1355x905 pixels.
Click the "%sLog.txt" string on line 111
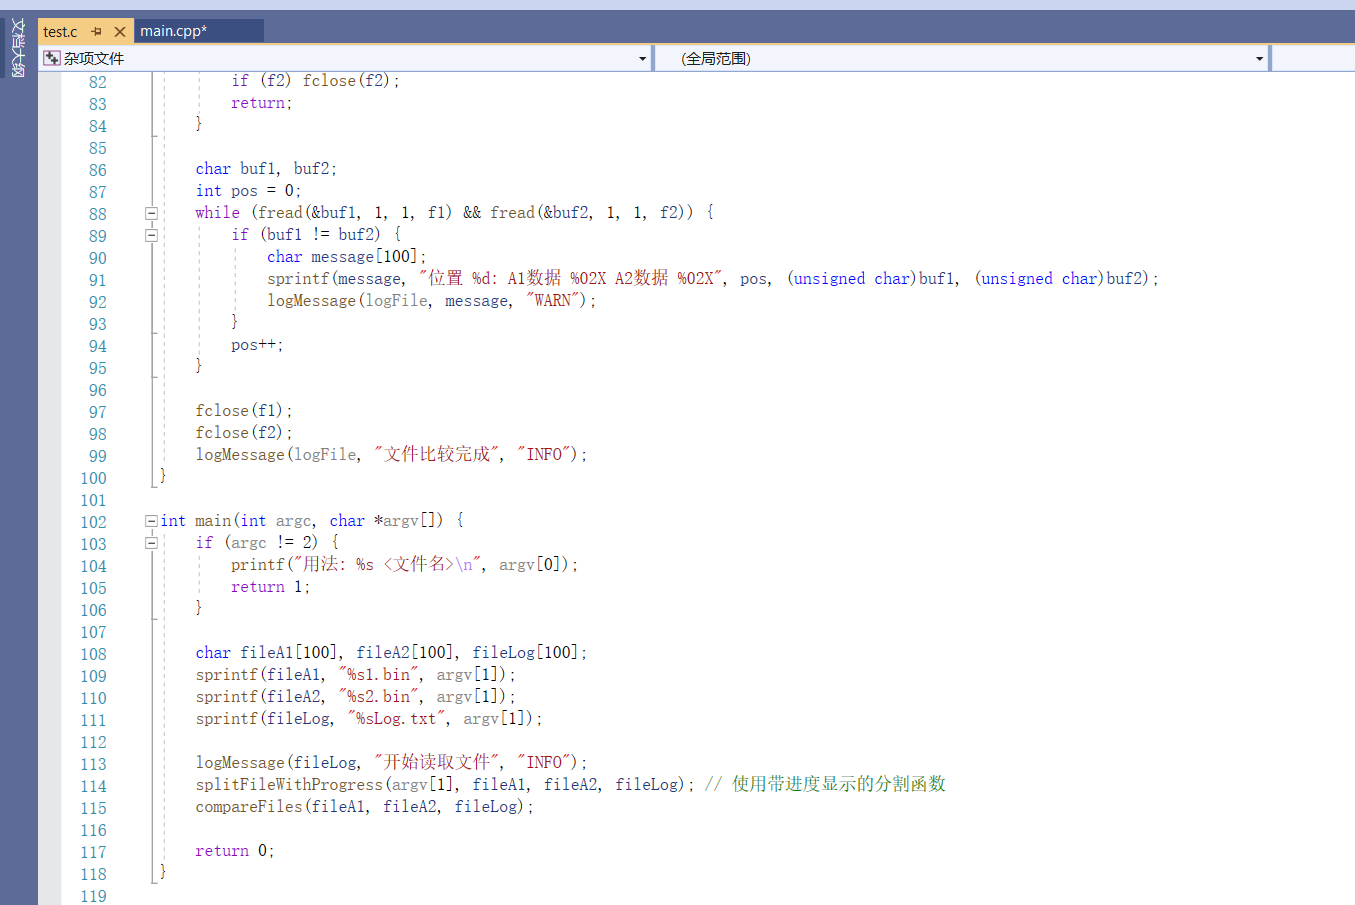[x=397, y=719]
